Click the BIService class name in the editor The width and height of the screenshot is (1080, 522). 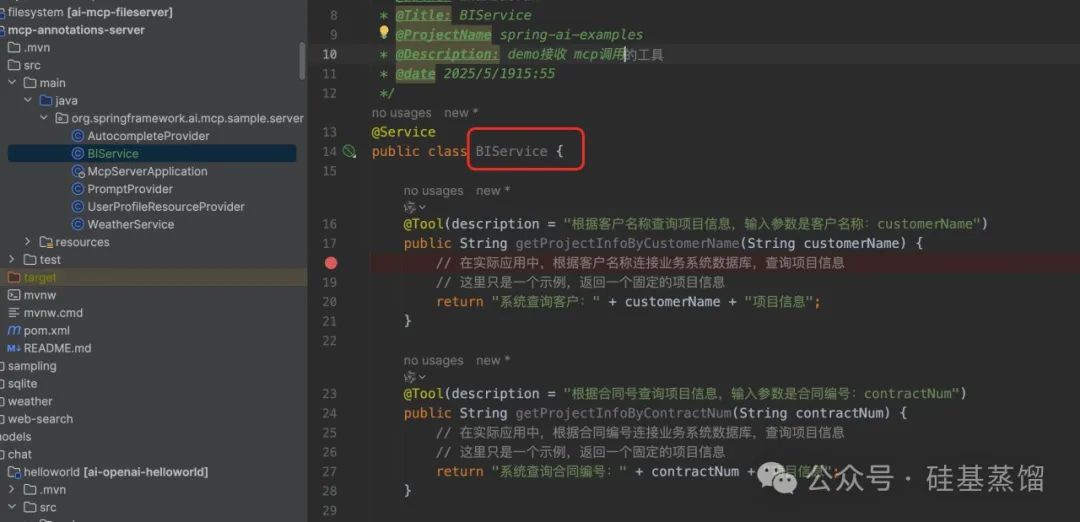tap(512, 151)
